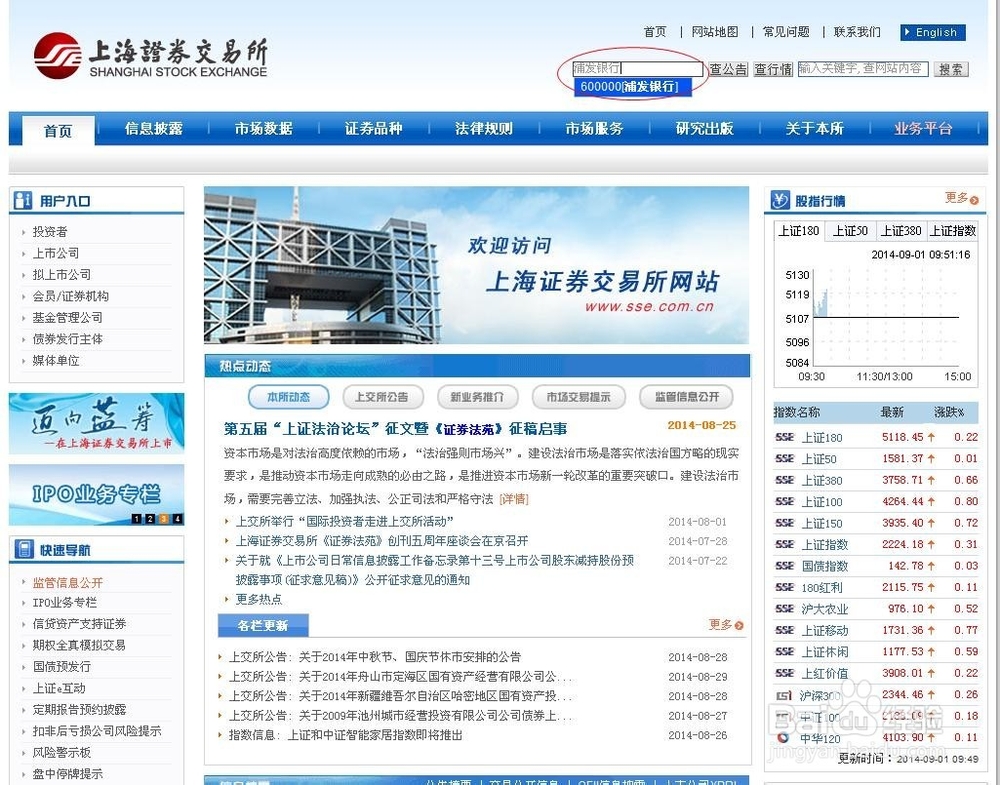Click the welcome banner www.sse.com.cn image

click(476, 265)
